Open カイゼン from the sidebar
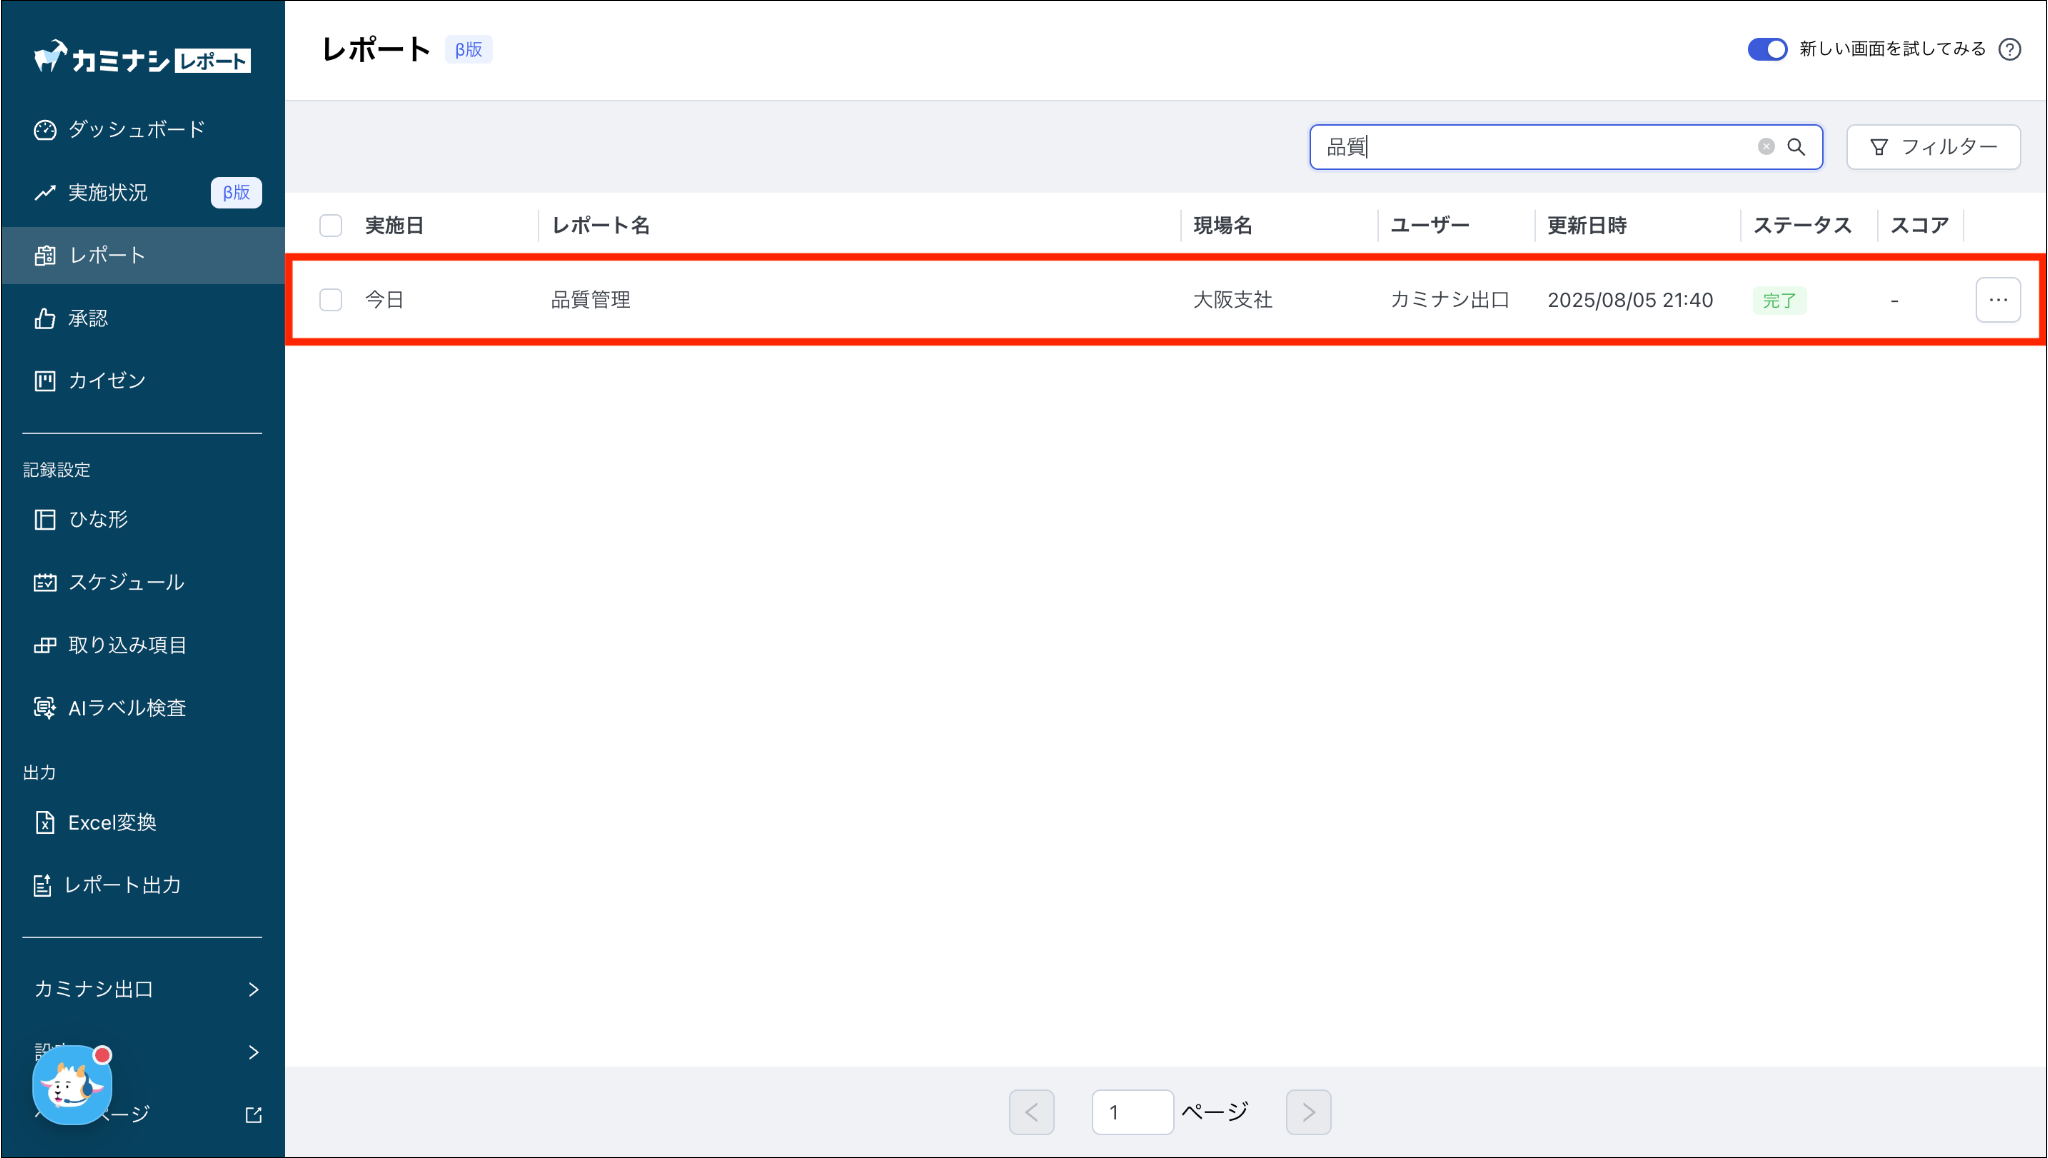 [106, 381]
